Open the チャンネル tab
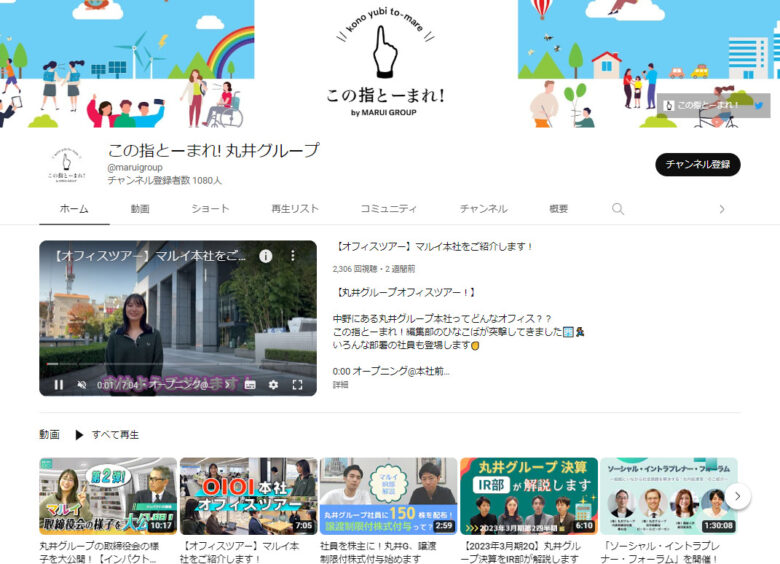Image resolution: width=780 pixels, height=564 pixels. 484,208
